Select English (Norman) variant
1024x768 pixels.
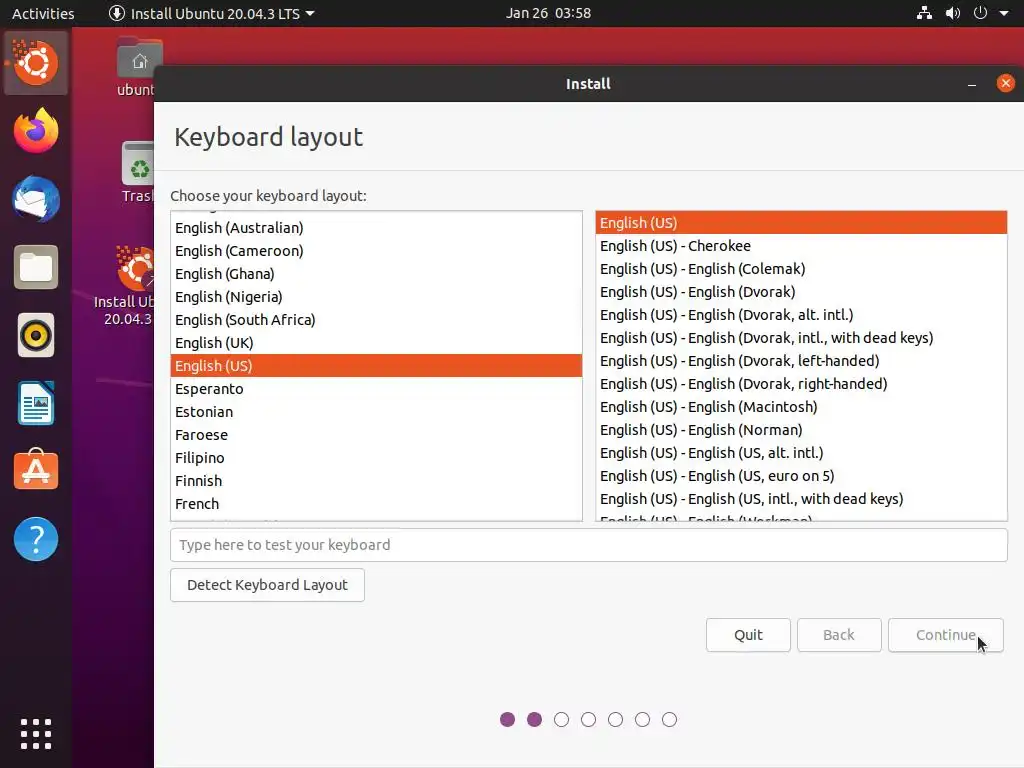801,430
